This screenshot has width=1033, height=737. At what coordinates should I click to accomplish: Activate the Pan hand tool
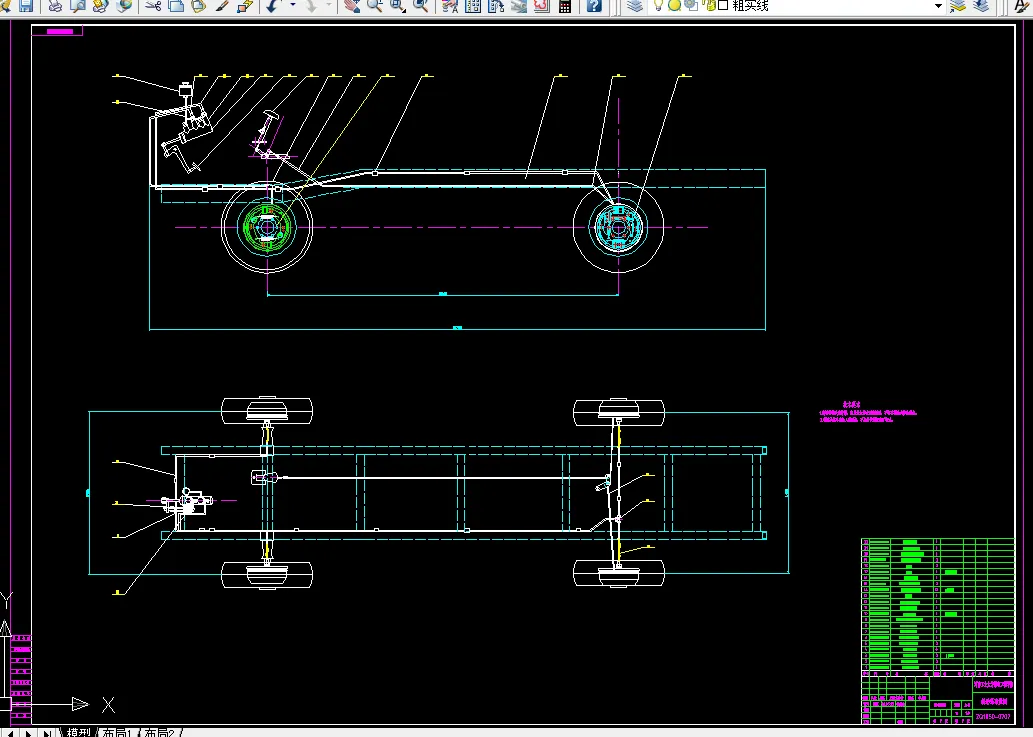click(x=352, y=6)
